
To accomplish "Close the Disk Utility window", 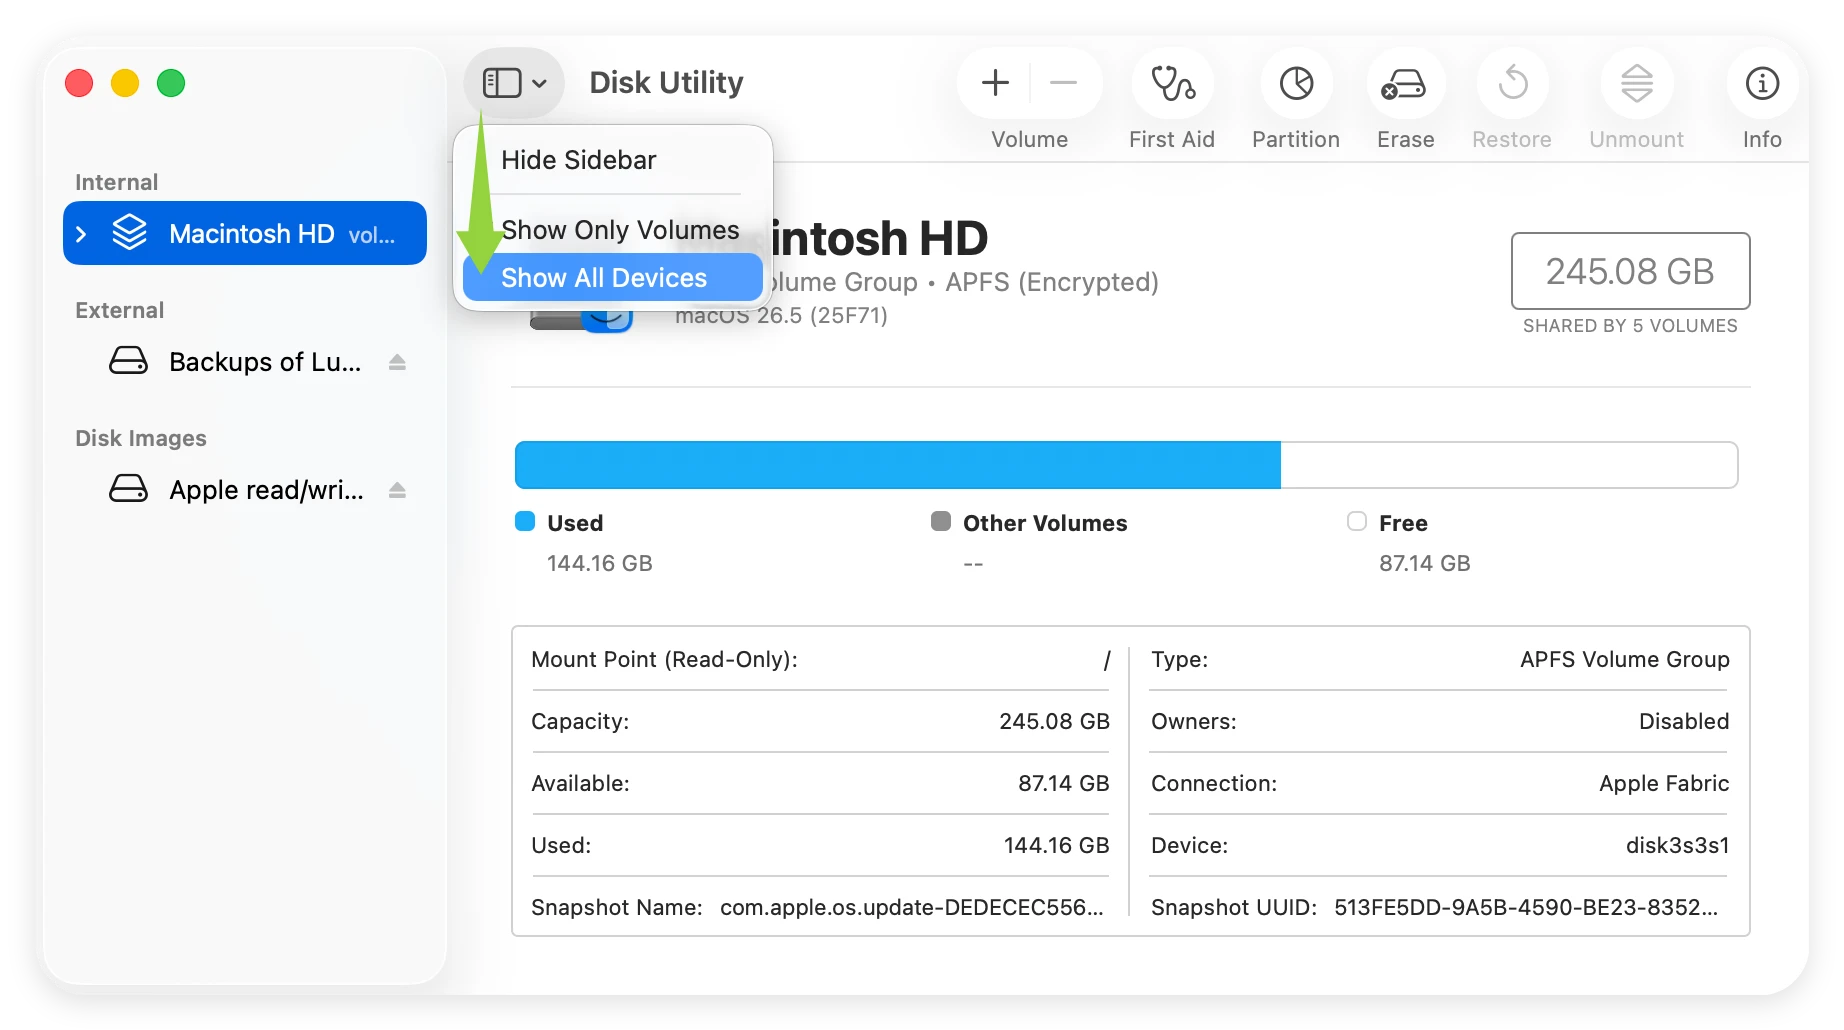I will tap(79, 83).
